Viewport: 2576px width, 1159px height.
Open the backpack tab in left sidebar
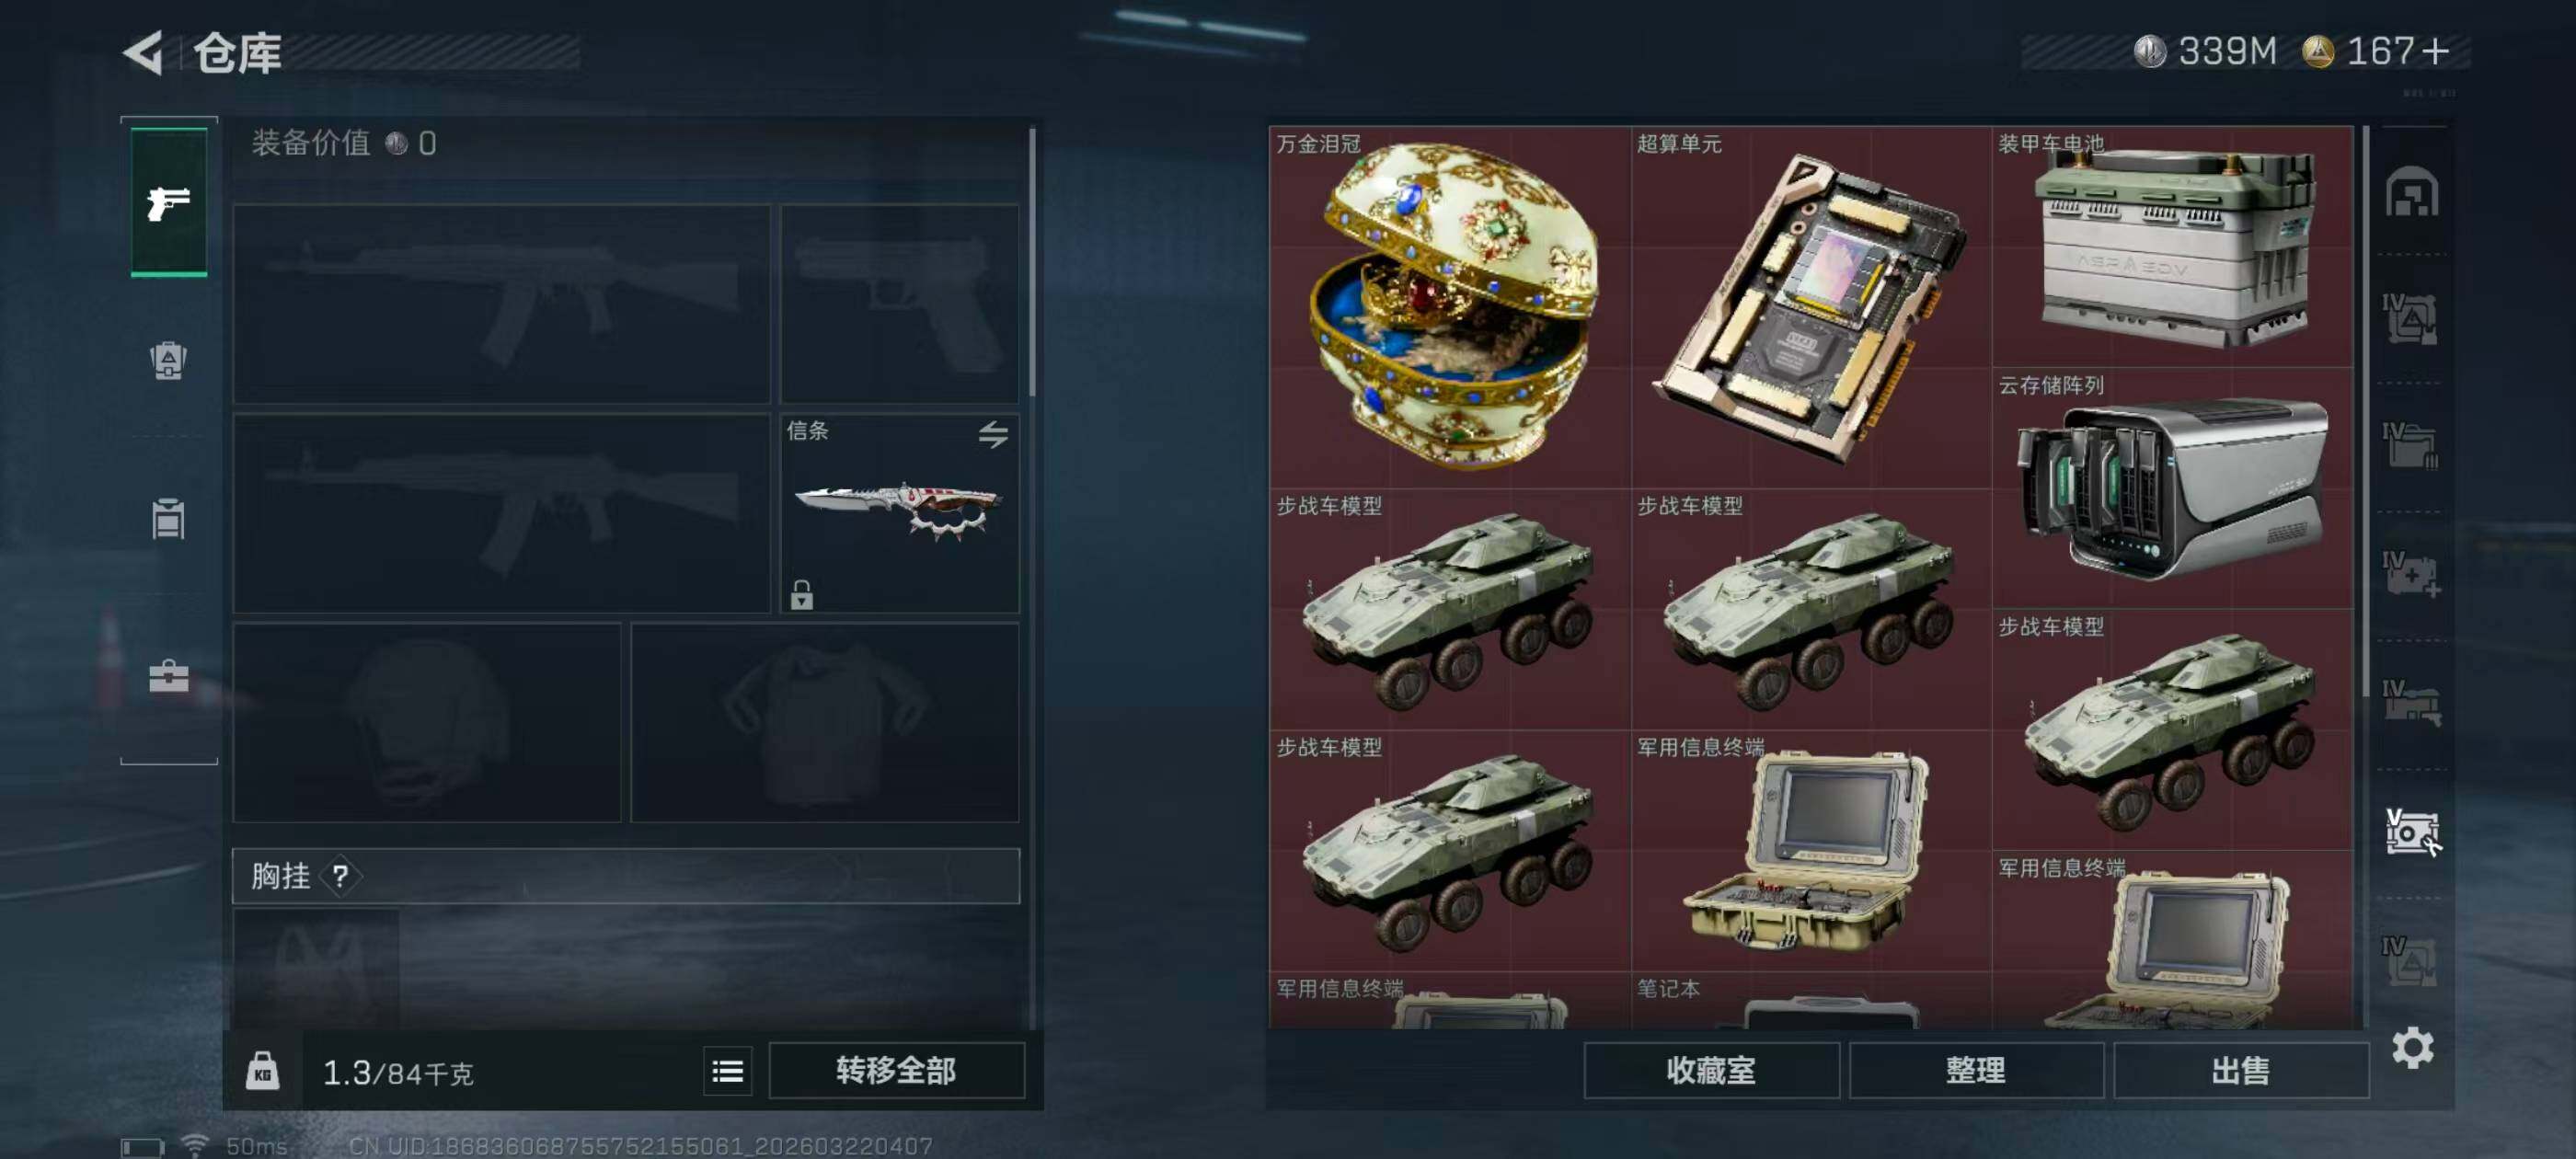point(168,360)
